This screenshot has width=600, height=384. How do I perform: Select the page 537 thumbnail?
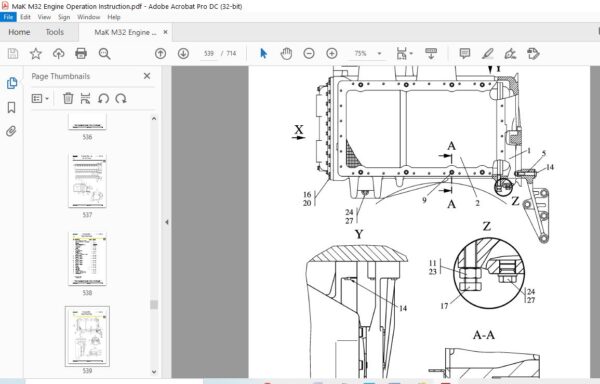(87, 181)
